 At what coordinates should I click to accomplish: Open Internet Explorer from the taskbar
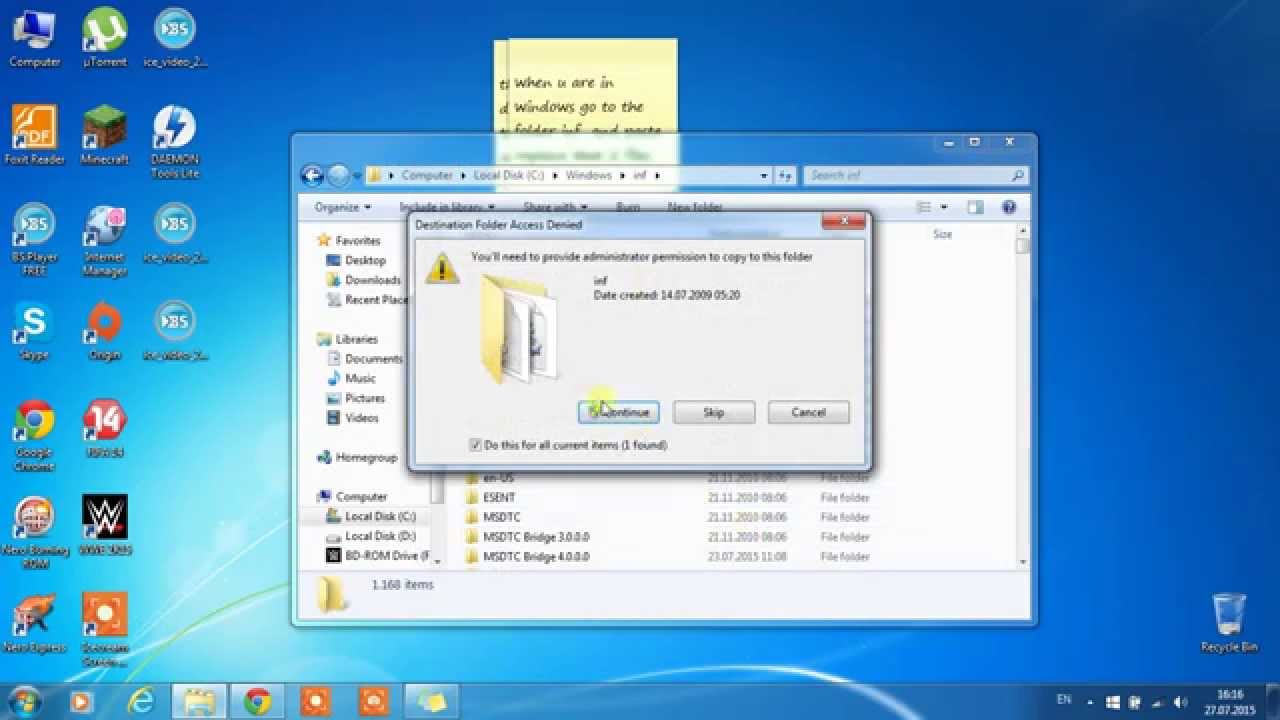(142, 701)
